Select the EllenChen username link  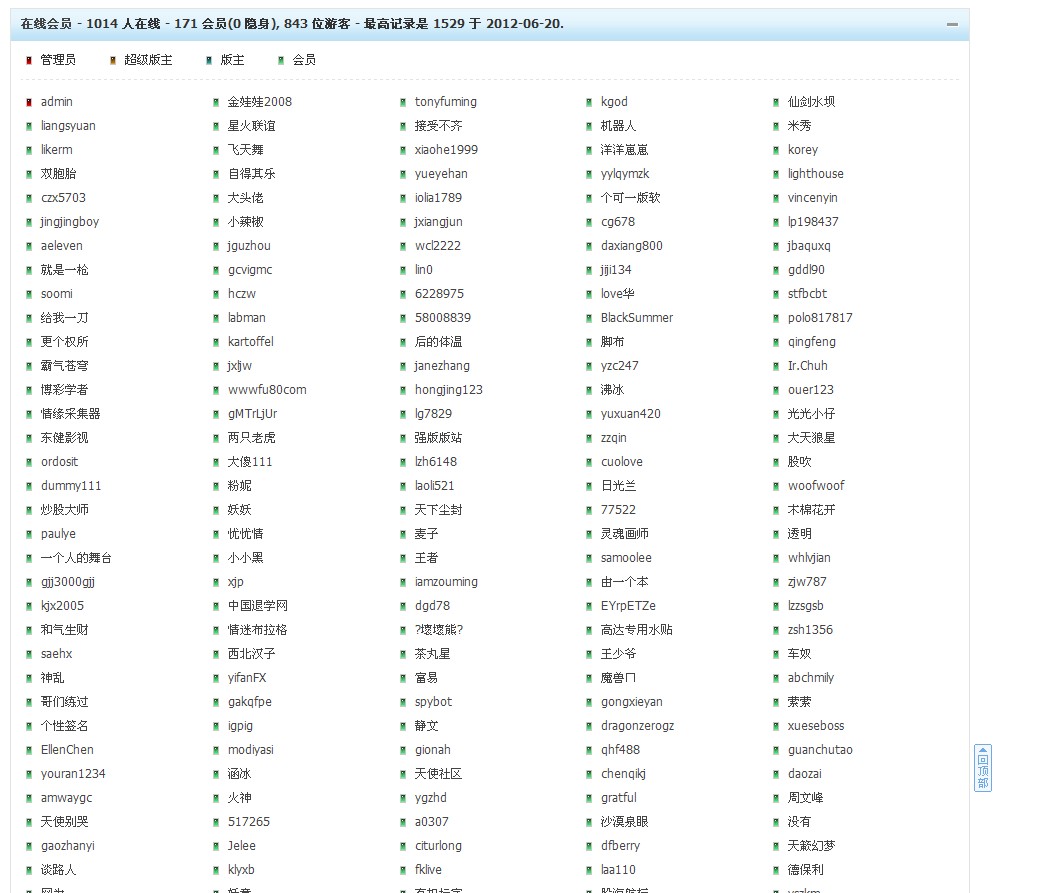point(65,749)
